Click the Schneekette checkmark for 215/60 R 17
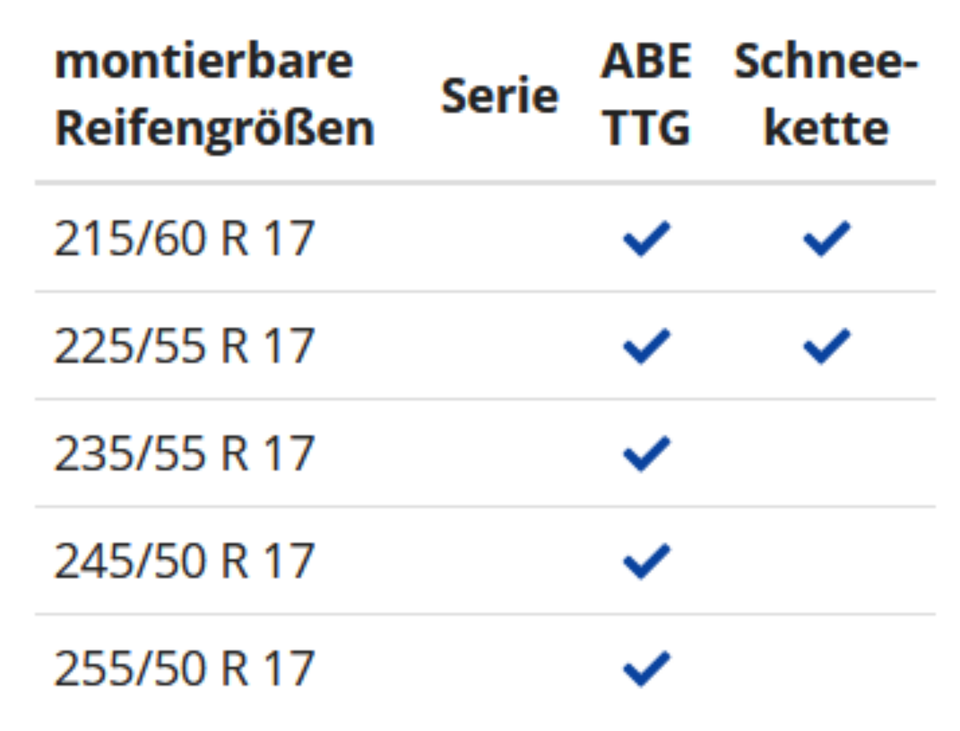The height and width of the screenshot is (731, 960). tap(826, 240)
